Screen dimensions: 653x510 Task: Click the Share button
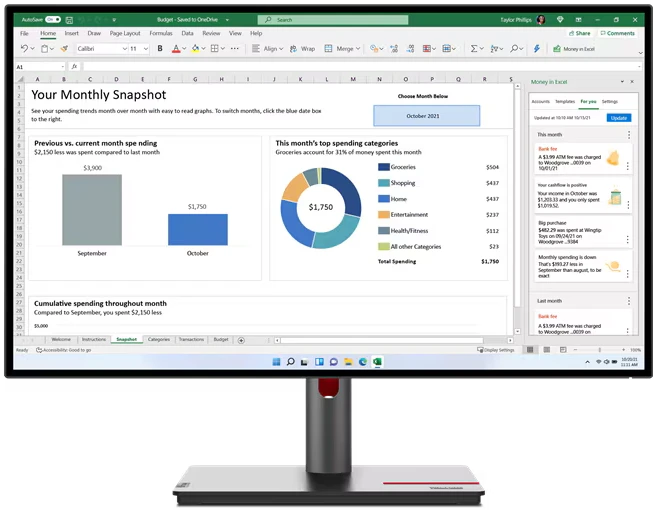point(580,33)
